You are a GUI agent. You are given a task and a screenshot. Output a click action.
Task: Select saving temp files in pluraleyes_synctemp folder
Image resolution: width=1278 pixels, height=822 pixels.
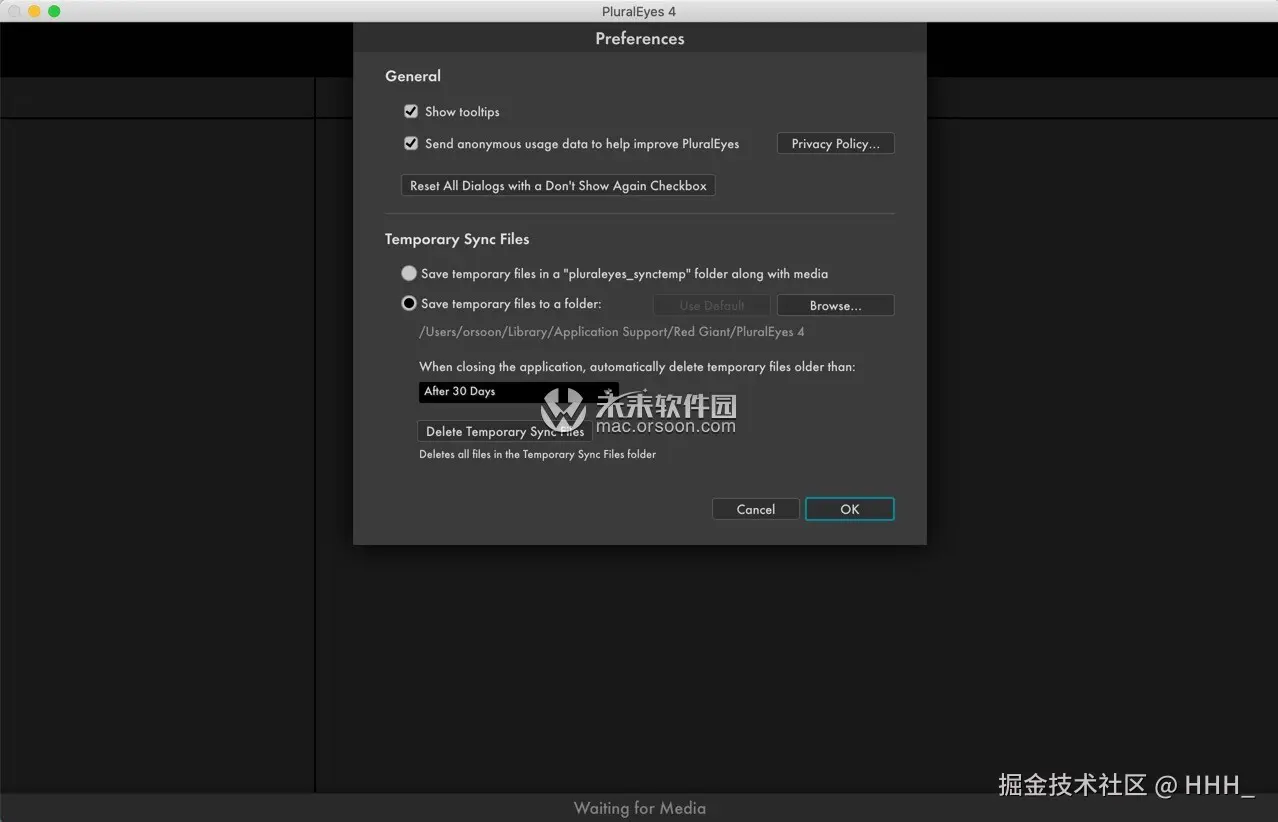409,273
